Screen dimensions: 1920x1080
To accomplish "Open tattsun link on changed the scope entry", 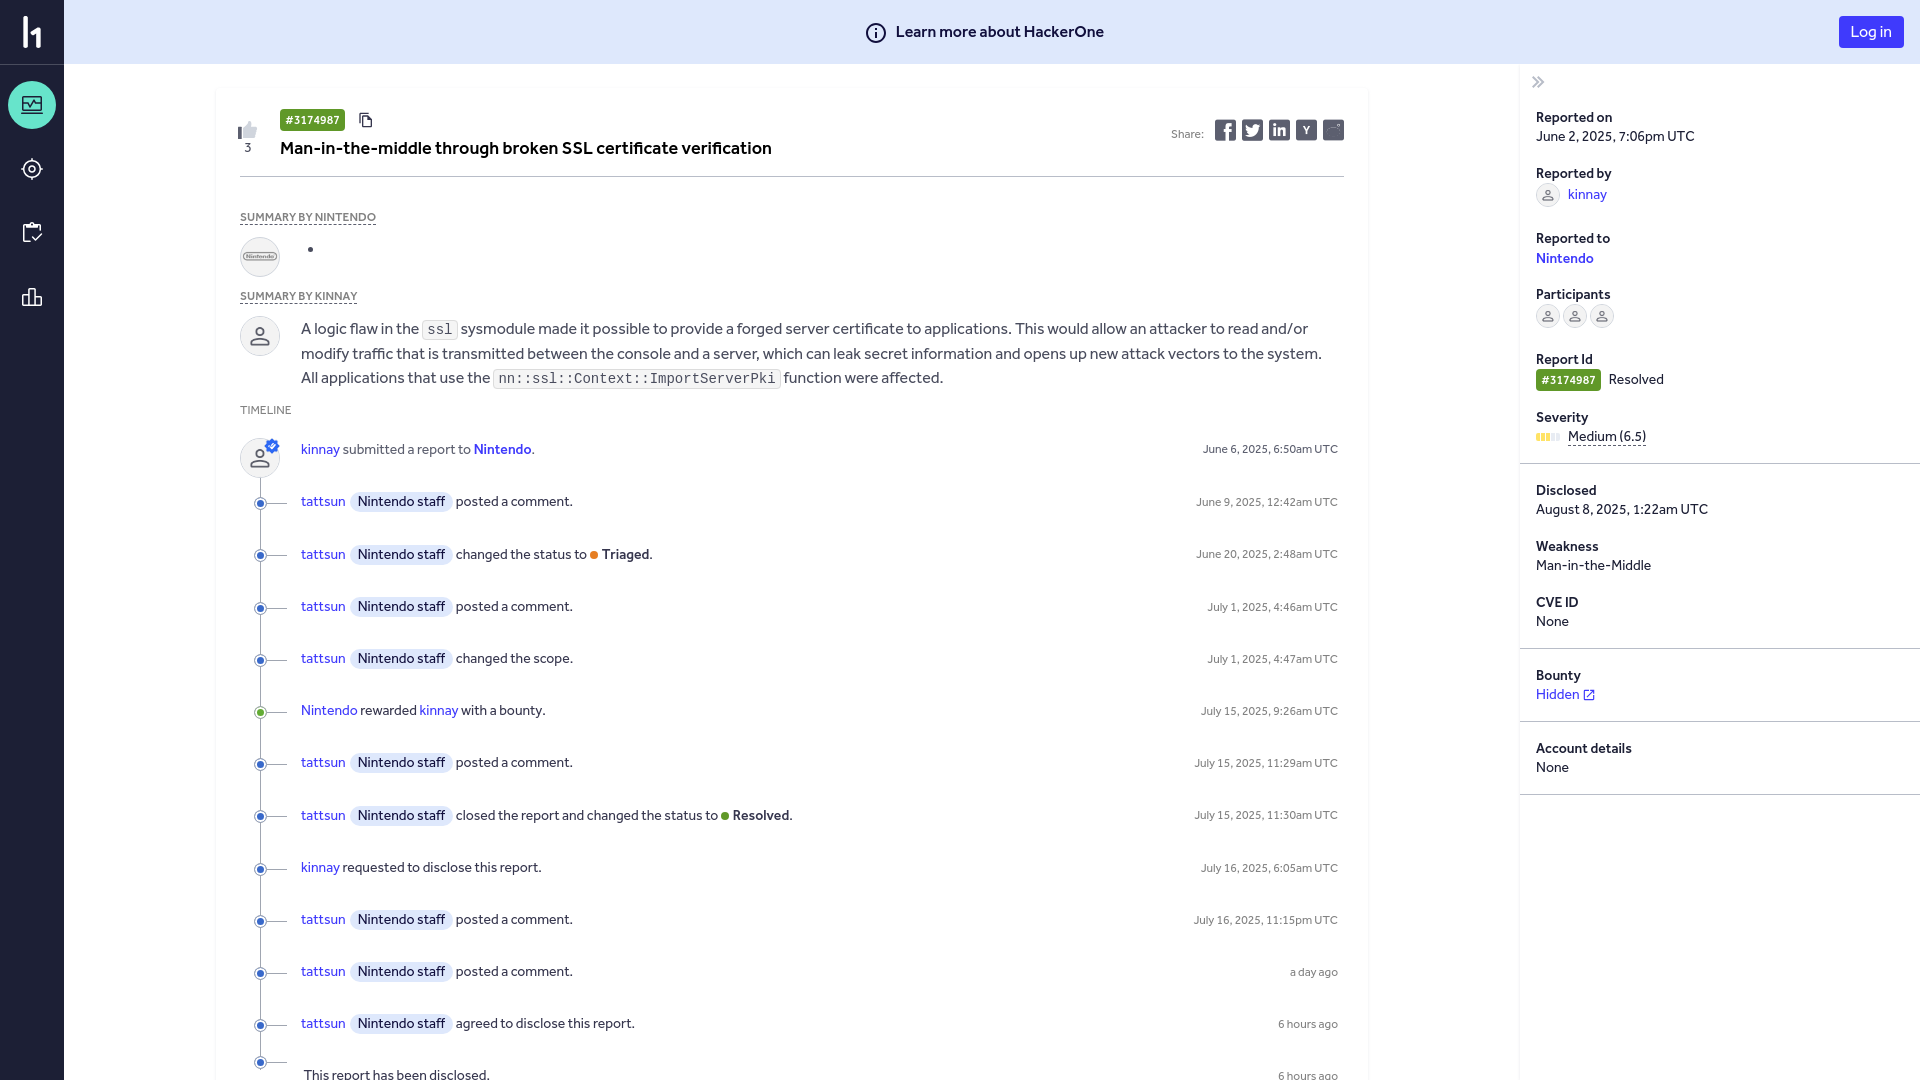I will pos(323,658).
